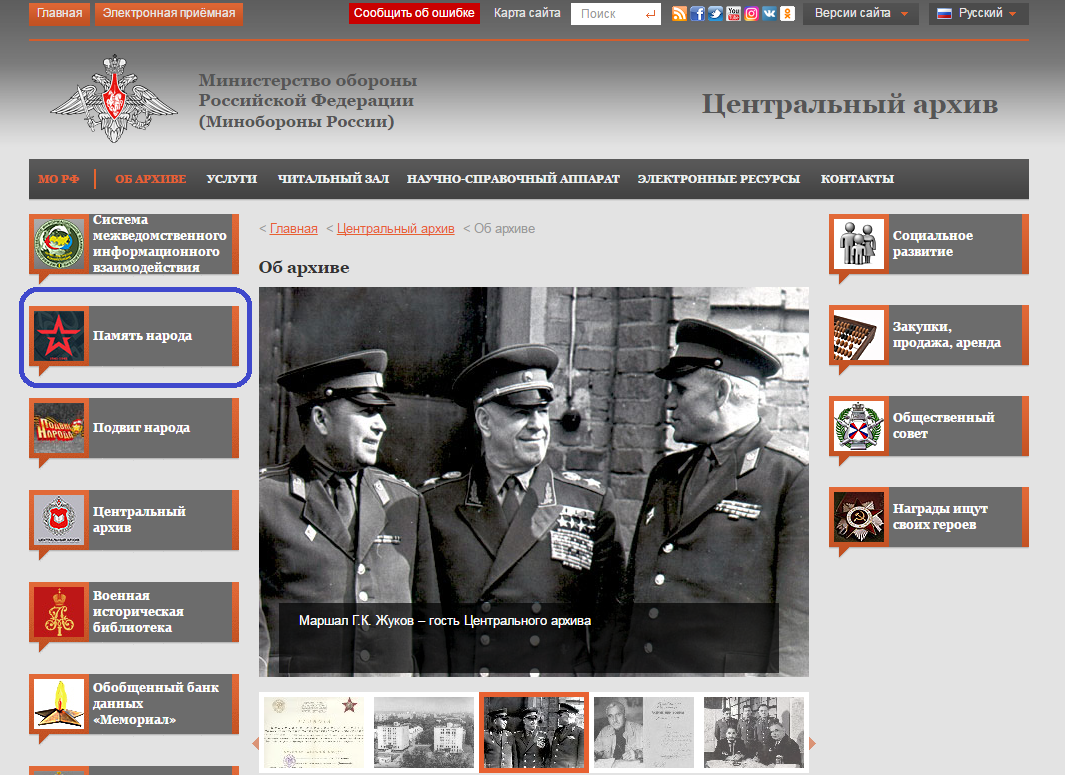
Task: Open the RSS feed icon
Action: 679,14
